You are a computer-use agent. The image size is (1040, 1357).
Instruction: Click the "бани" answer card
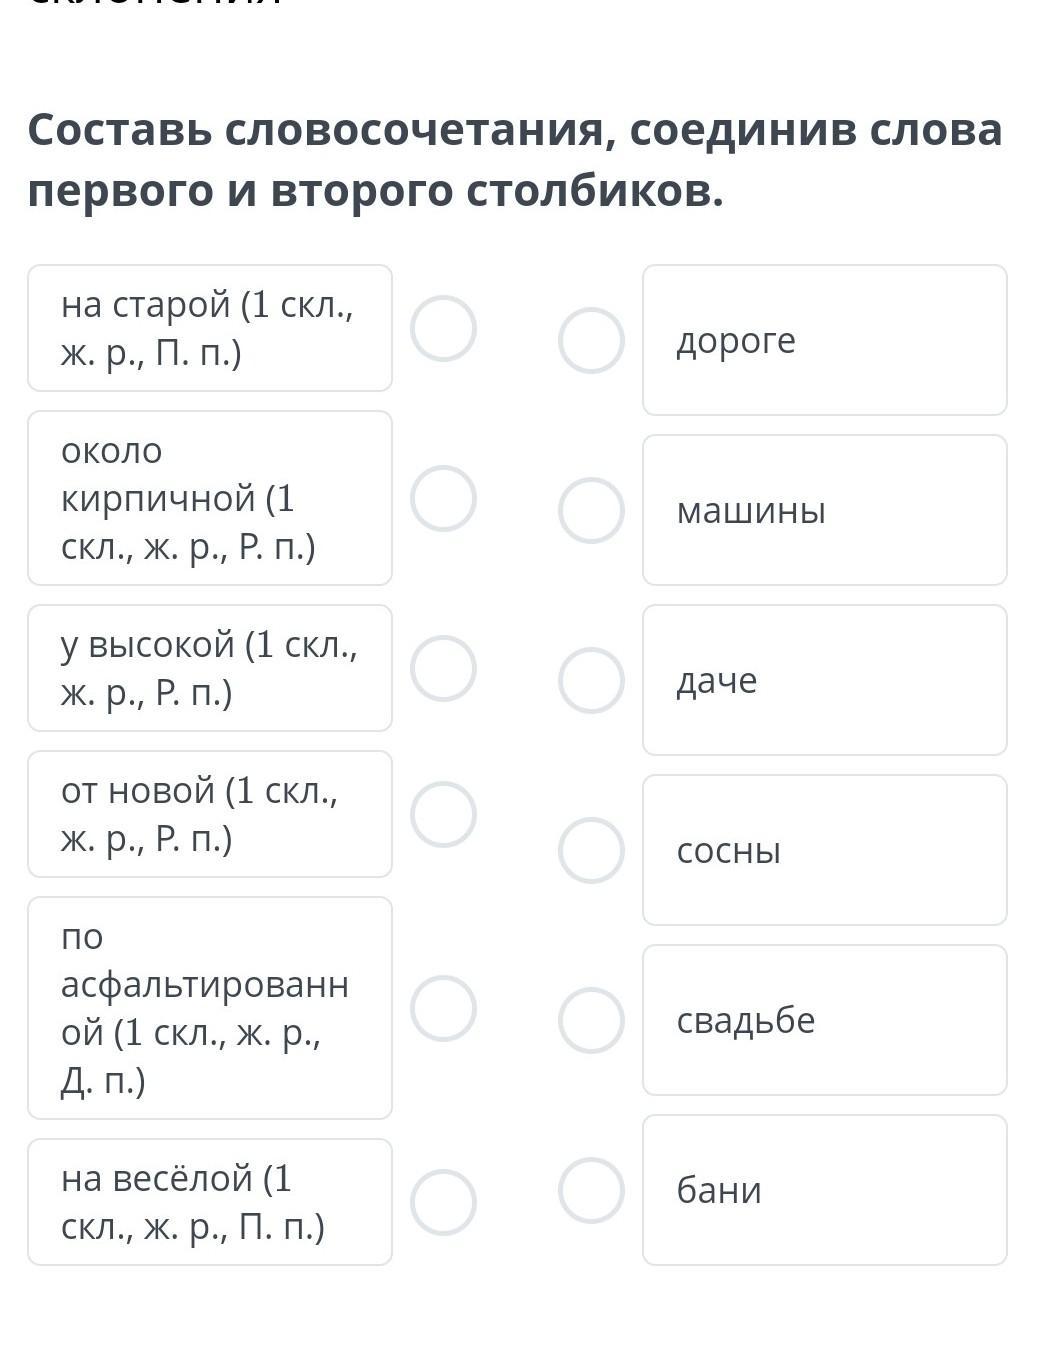tap(824, 1190)
